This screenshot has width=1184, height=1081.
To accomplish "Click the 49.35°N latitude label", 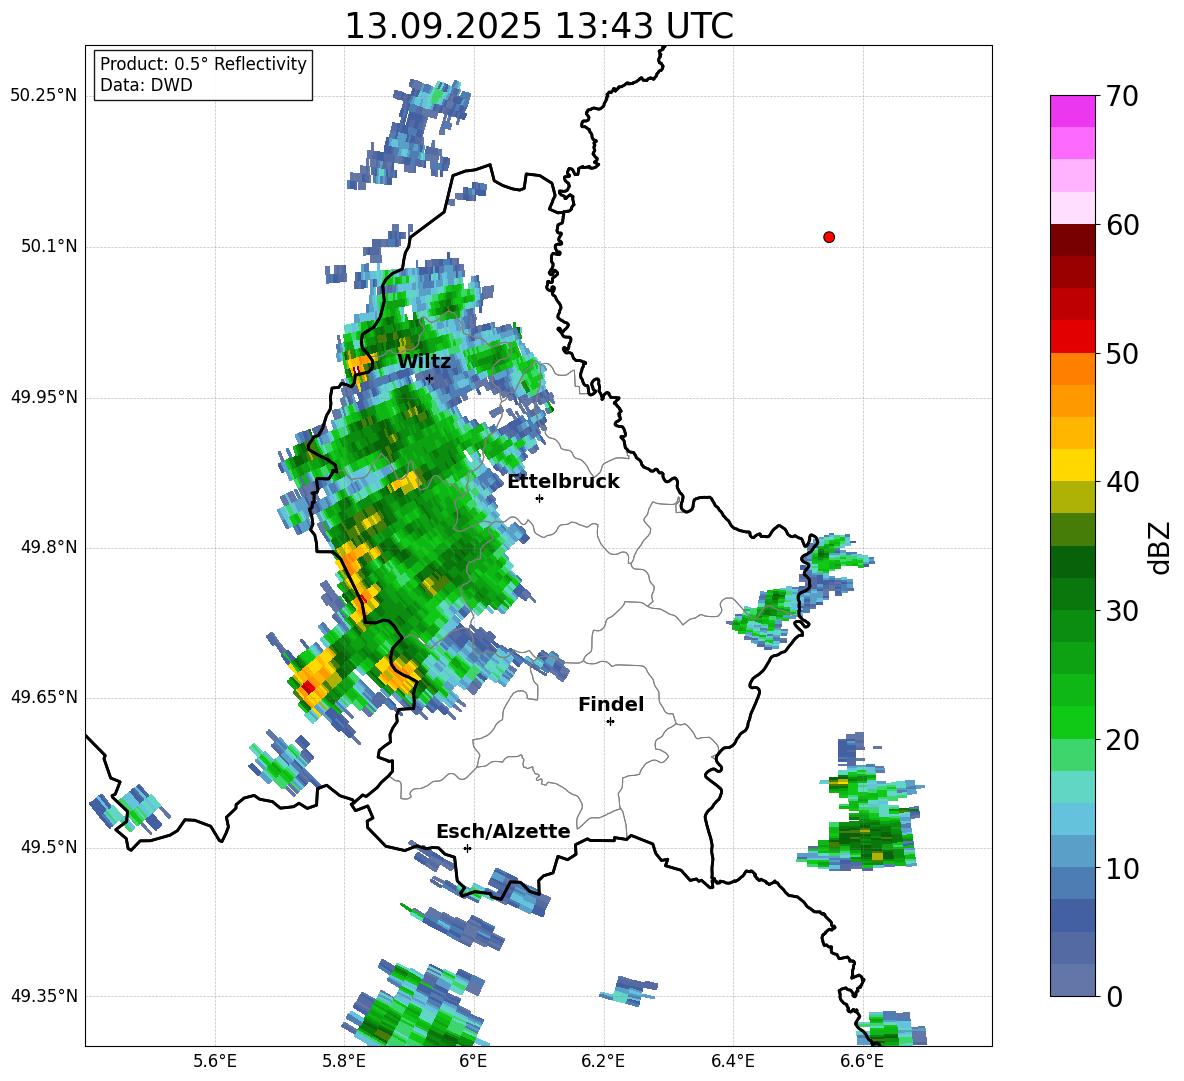I will (43, 996).
